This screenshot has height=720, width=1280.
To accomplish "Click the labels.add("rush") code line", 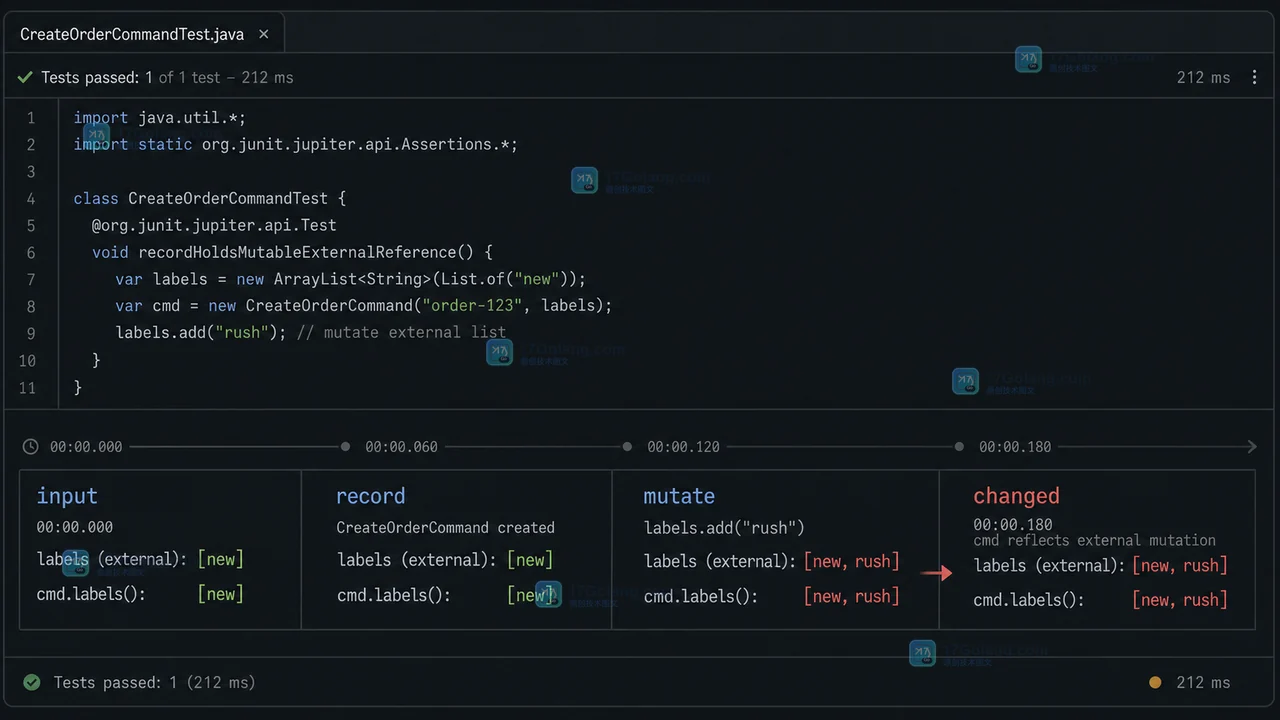I will point(311,333).
